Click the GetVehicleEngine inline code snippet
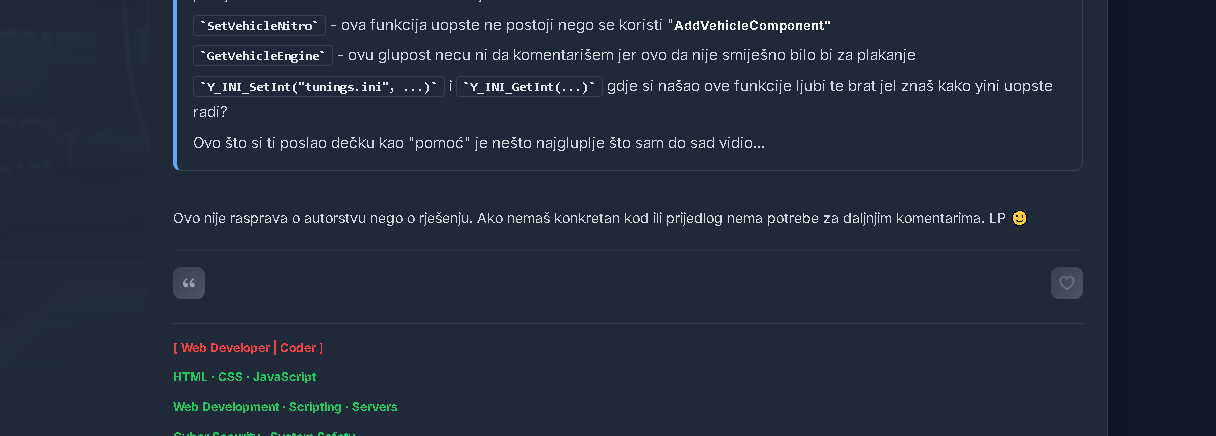Viewport: 1216px width, 436px height. tap(263, 55)
